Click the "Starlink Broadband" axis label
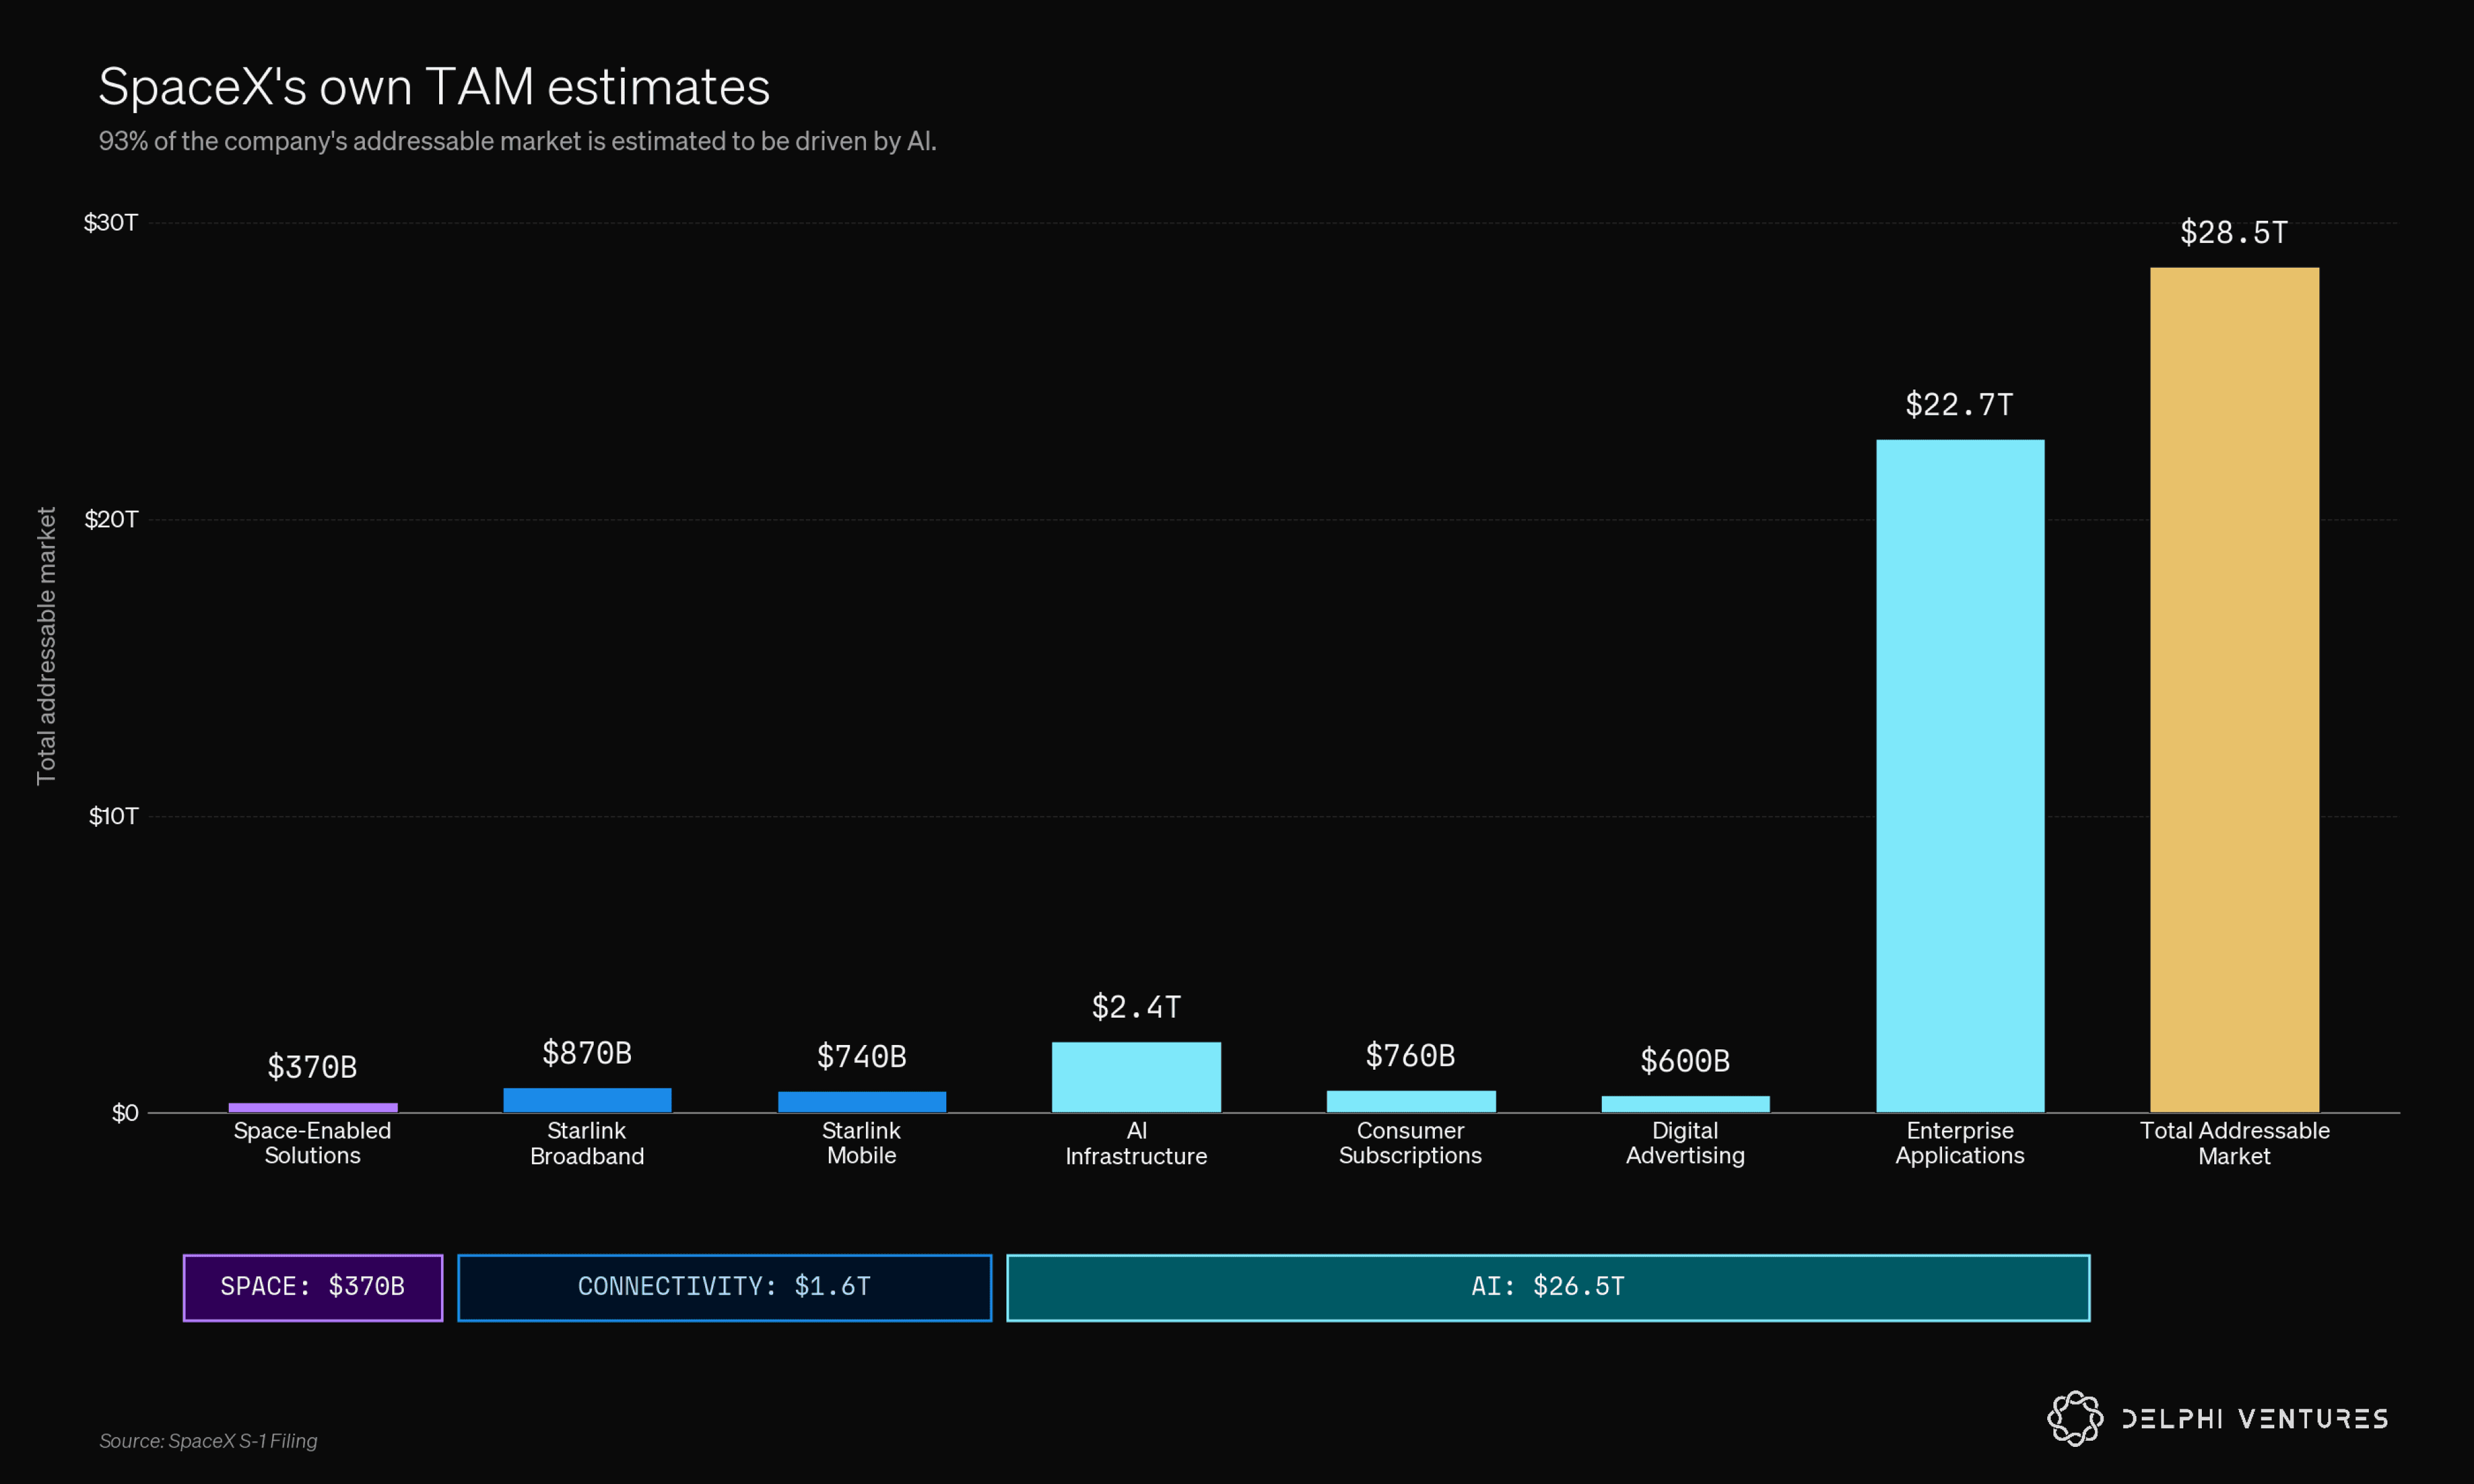 (x=587, y=1143)
